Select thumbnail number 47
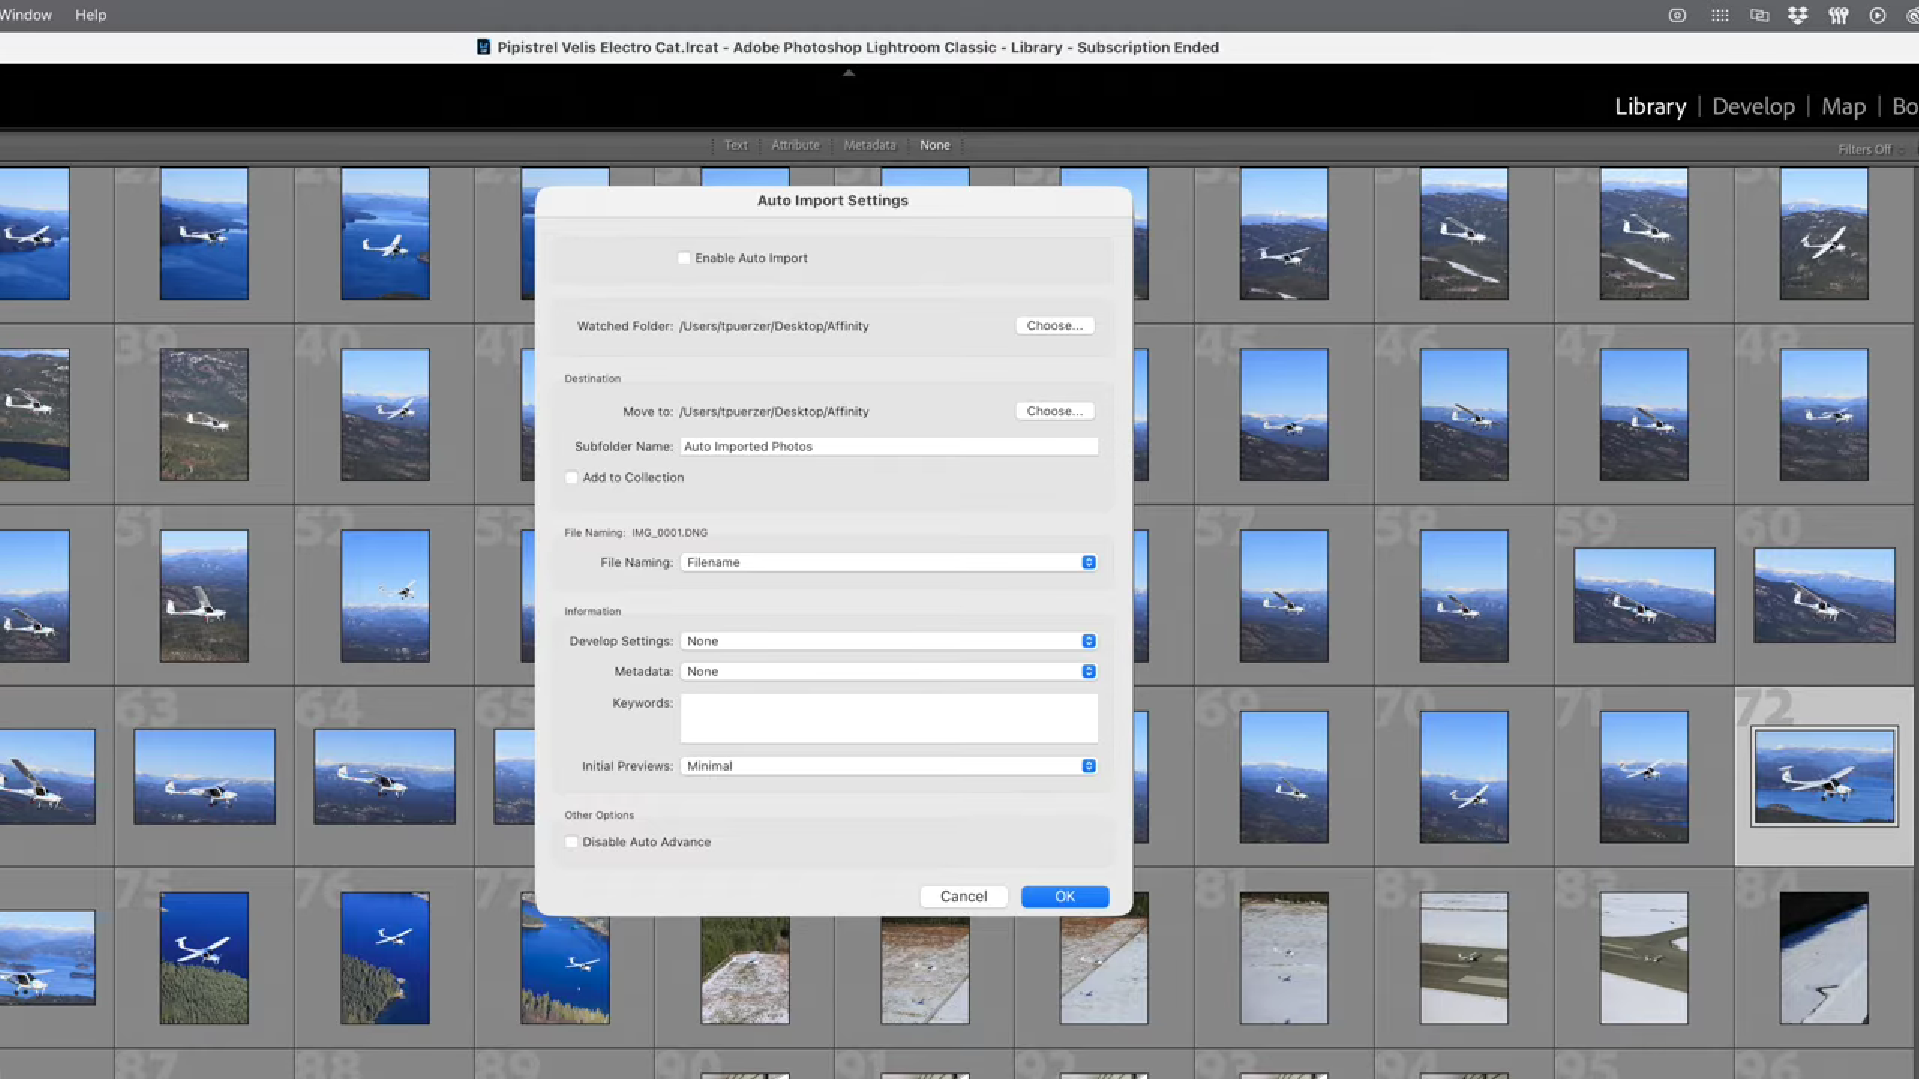Screen dimensions: 1919x1079 coord(1644,414)
